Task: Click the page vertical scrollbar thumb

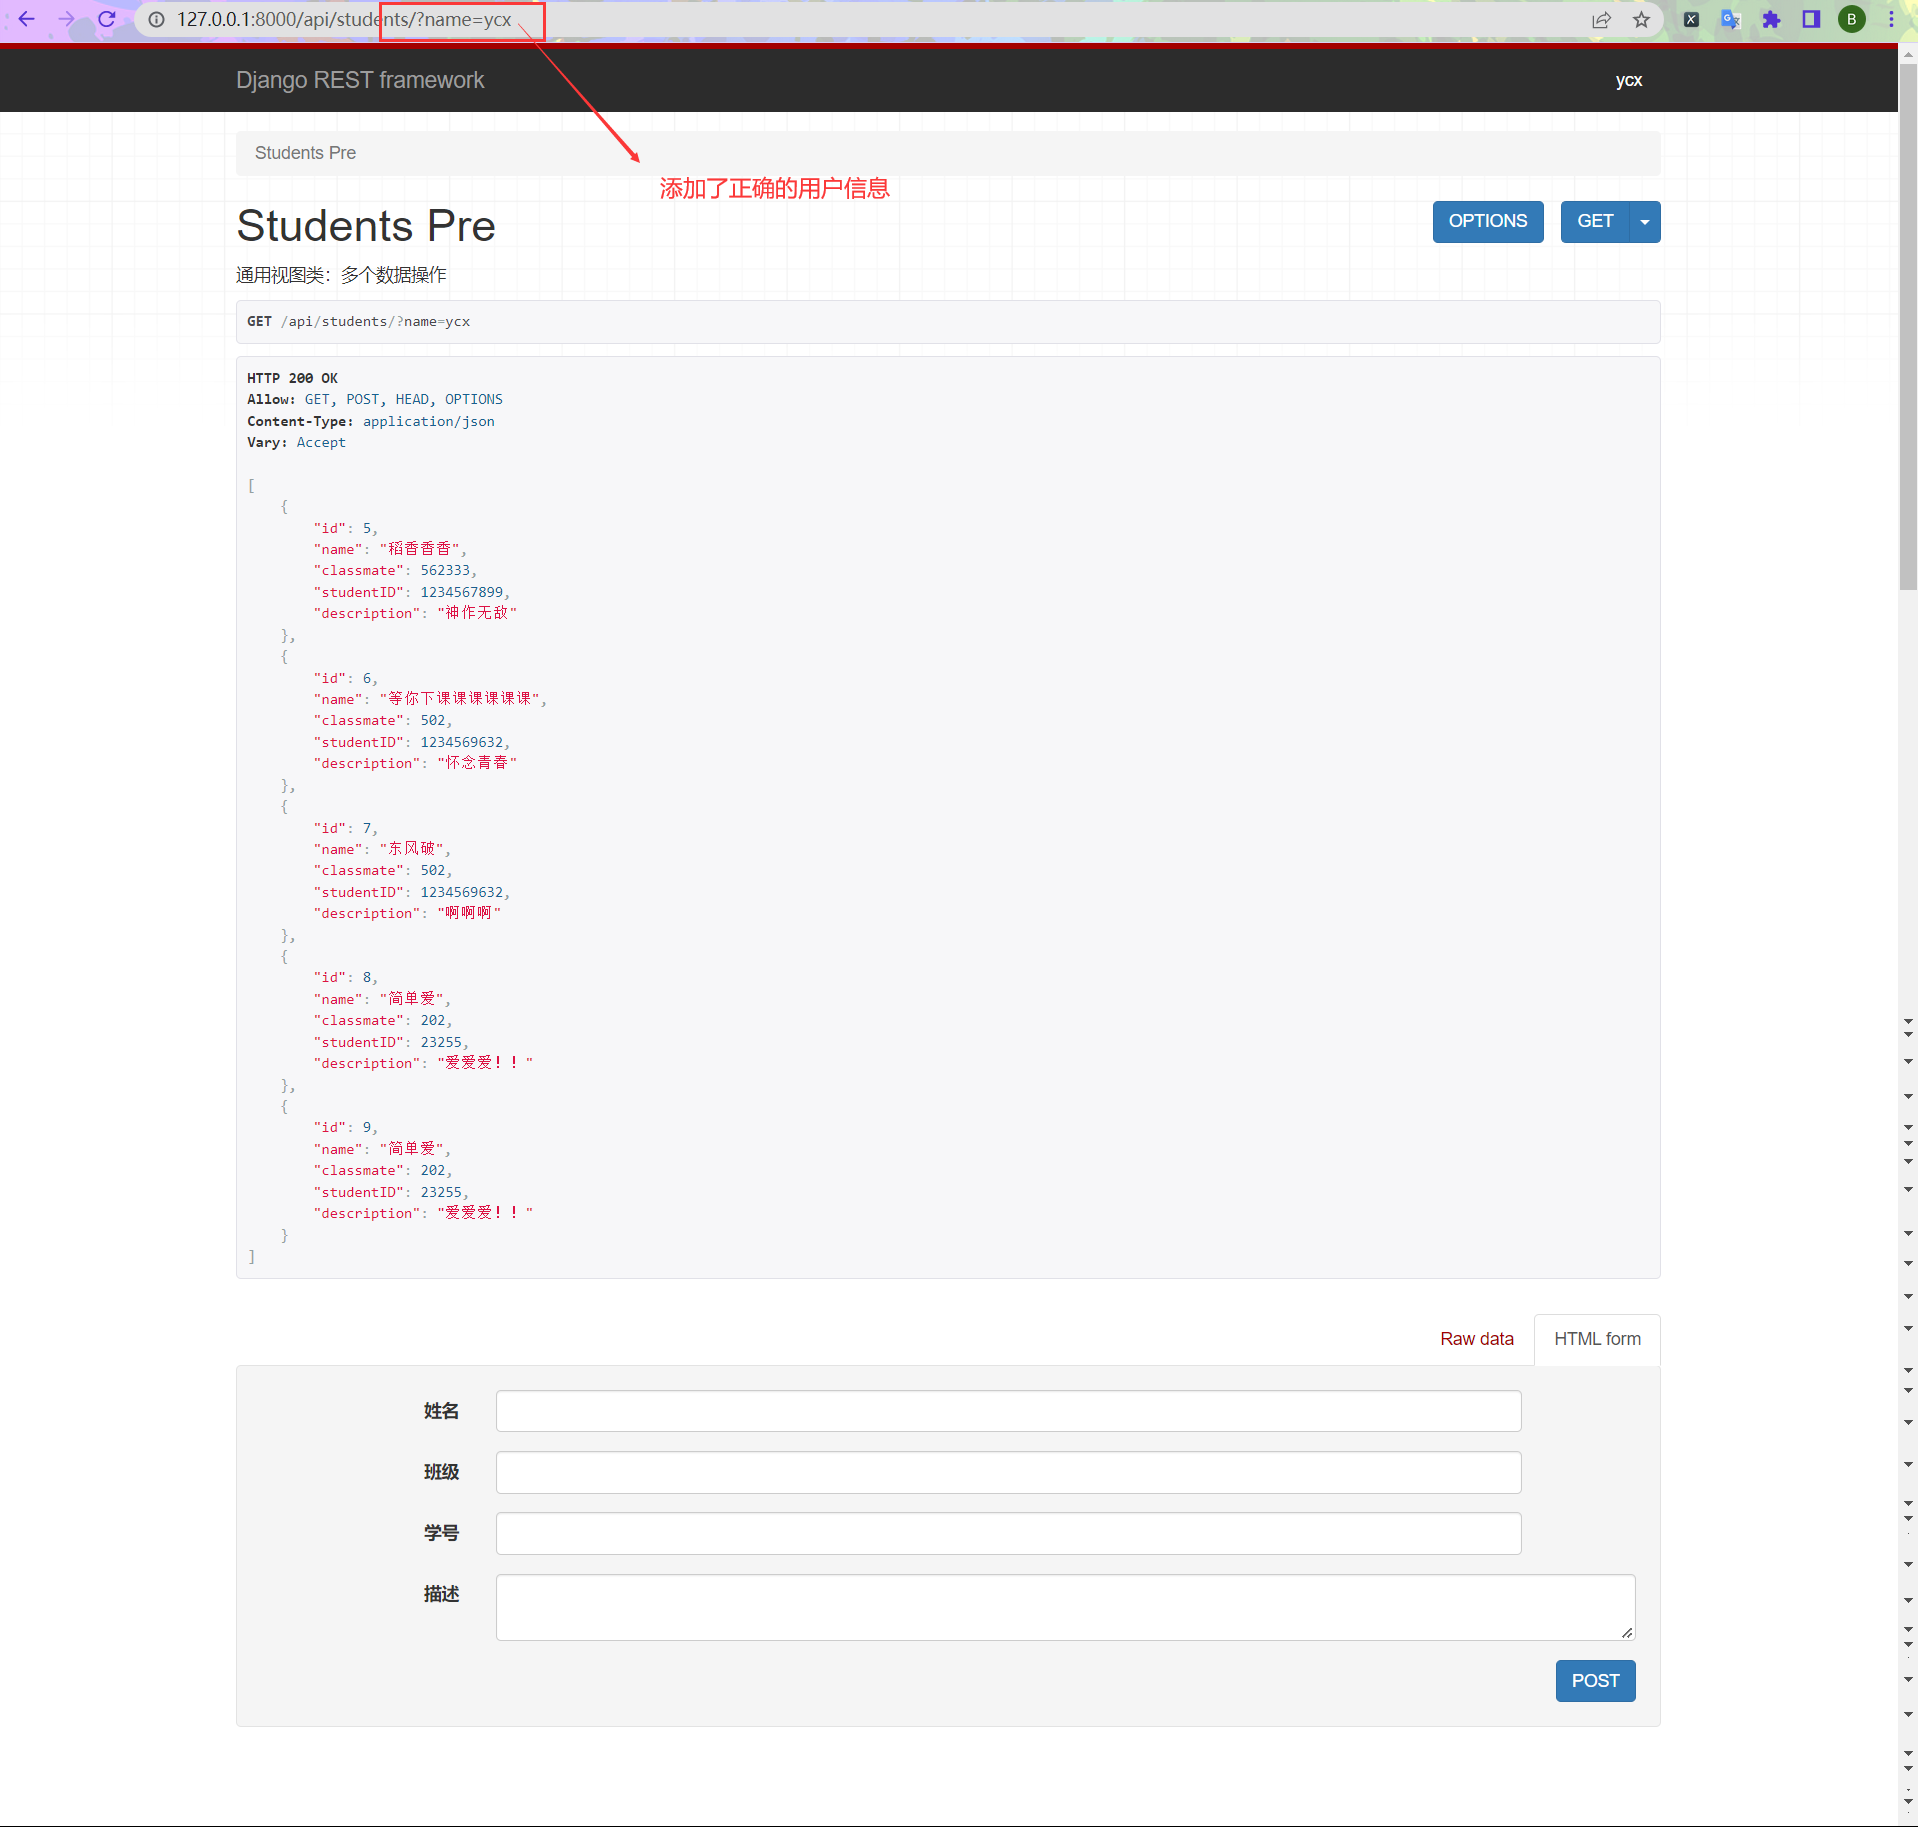Action: click(1908, 326)
